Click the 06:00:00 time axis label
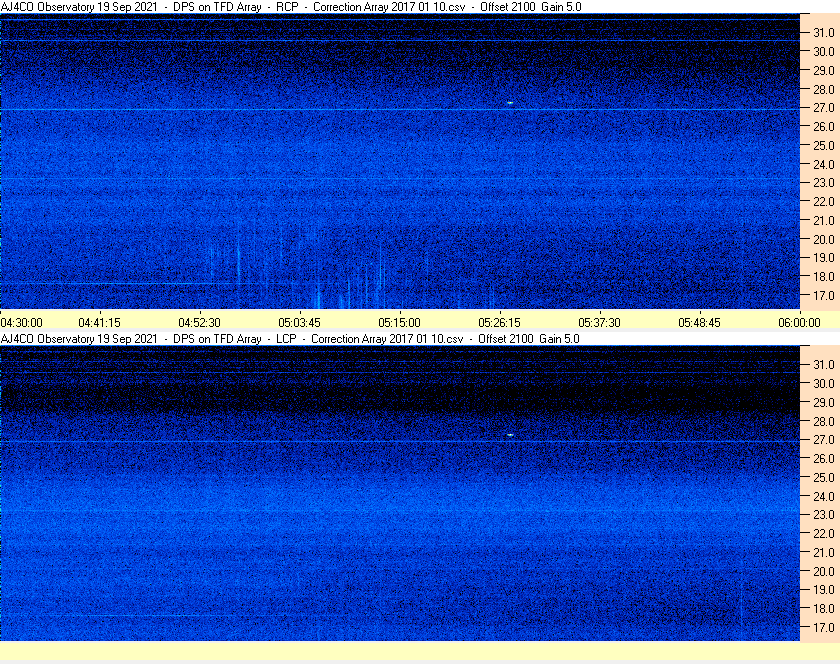The image size is (840, 664). click(x=799, y=323)
